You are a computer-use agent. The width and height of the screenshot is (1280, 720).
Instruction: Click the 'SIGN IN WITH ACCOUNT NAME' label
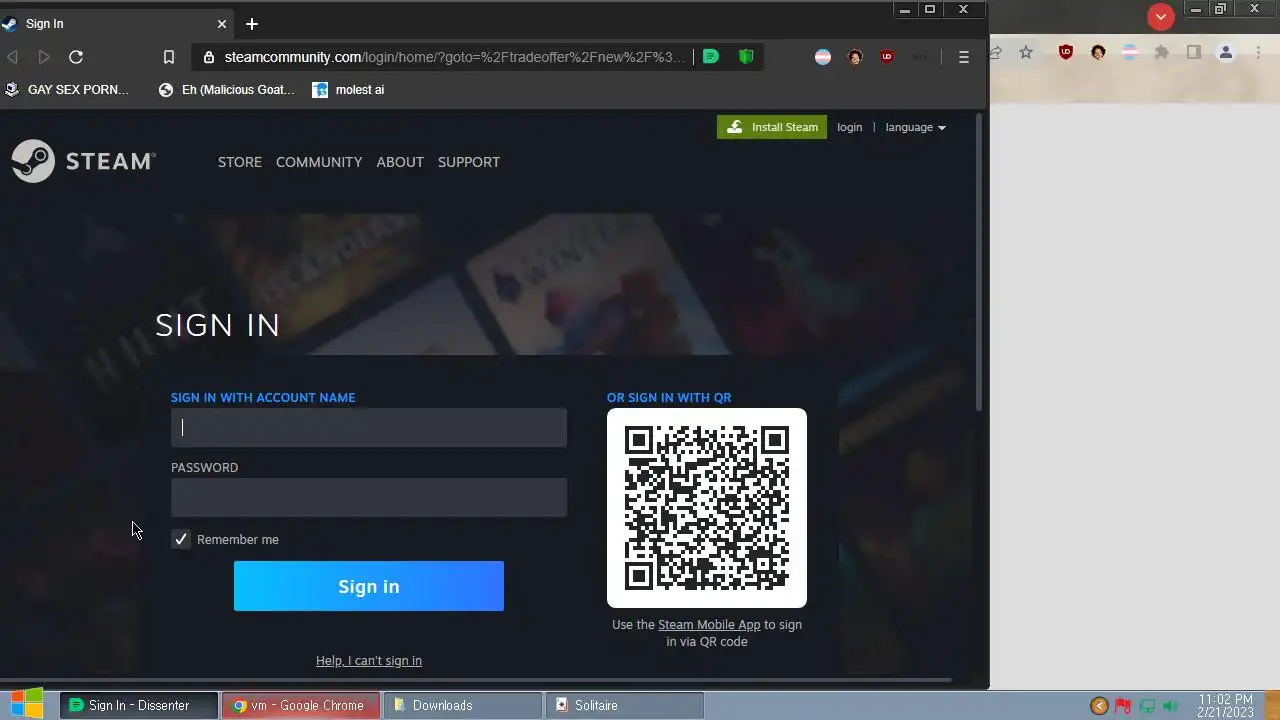[263, 398]
